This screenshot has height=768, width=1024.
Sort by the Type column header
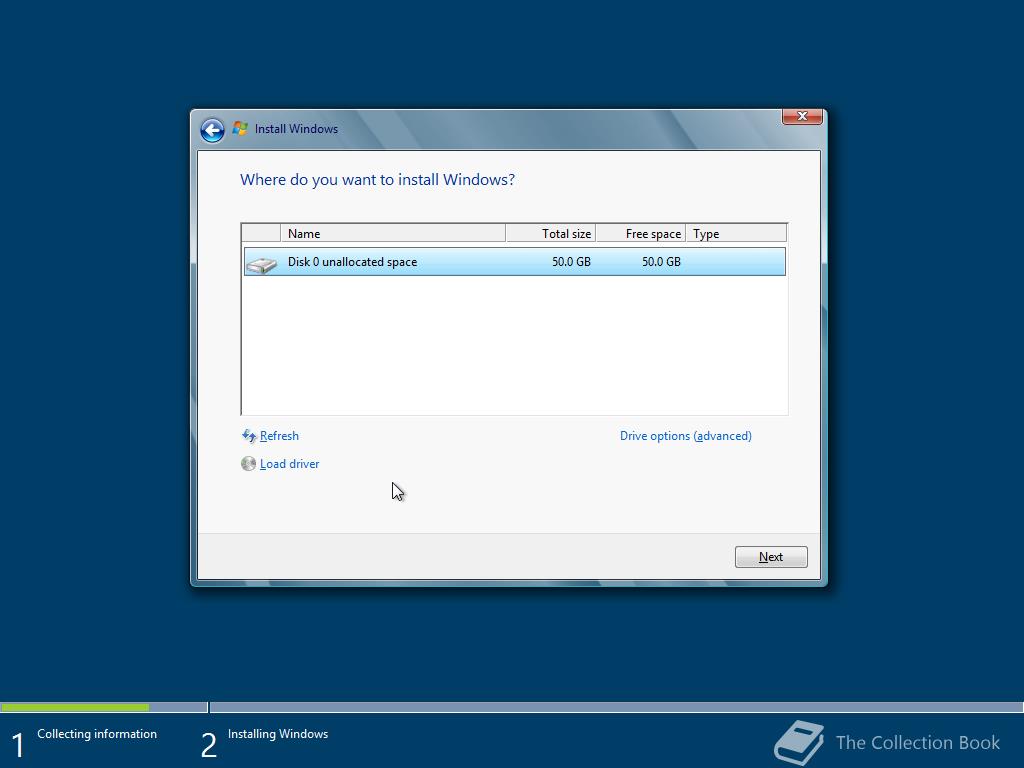736,233
